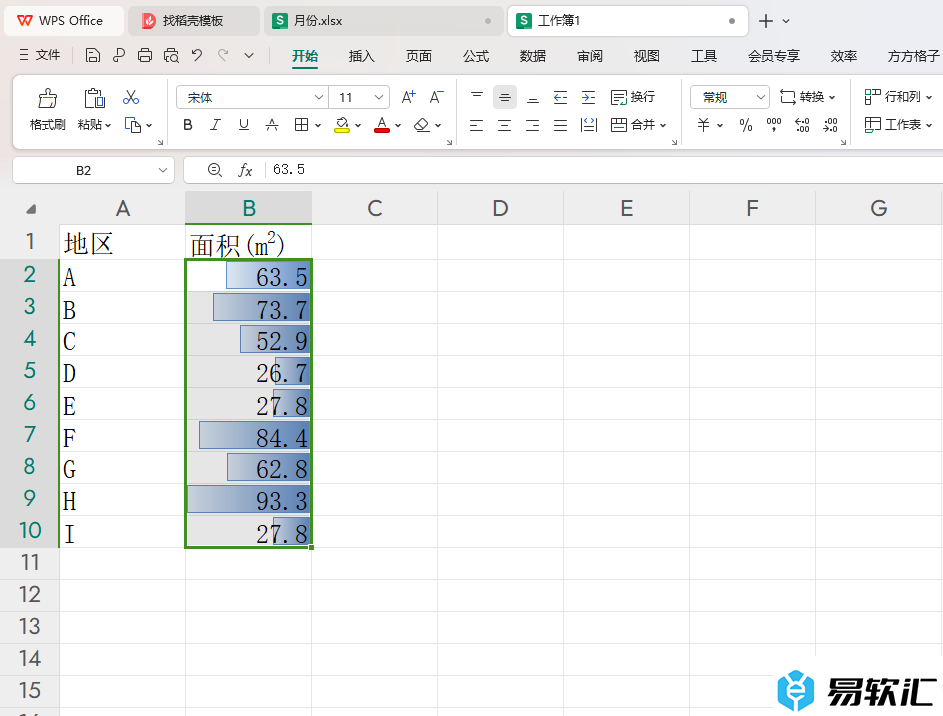Expand the Name Box B2 dropdown
Image resolution: width=943 pixels, height=716 pixels.
click(x=162, y=170)
